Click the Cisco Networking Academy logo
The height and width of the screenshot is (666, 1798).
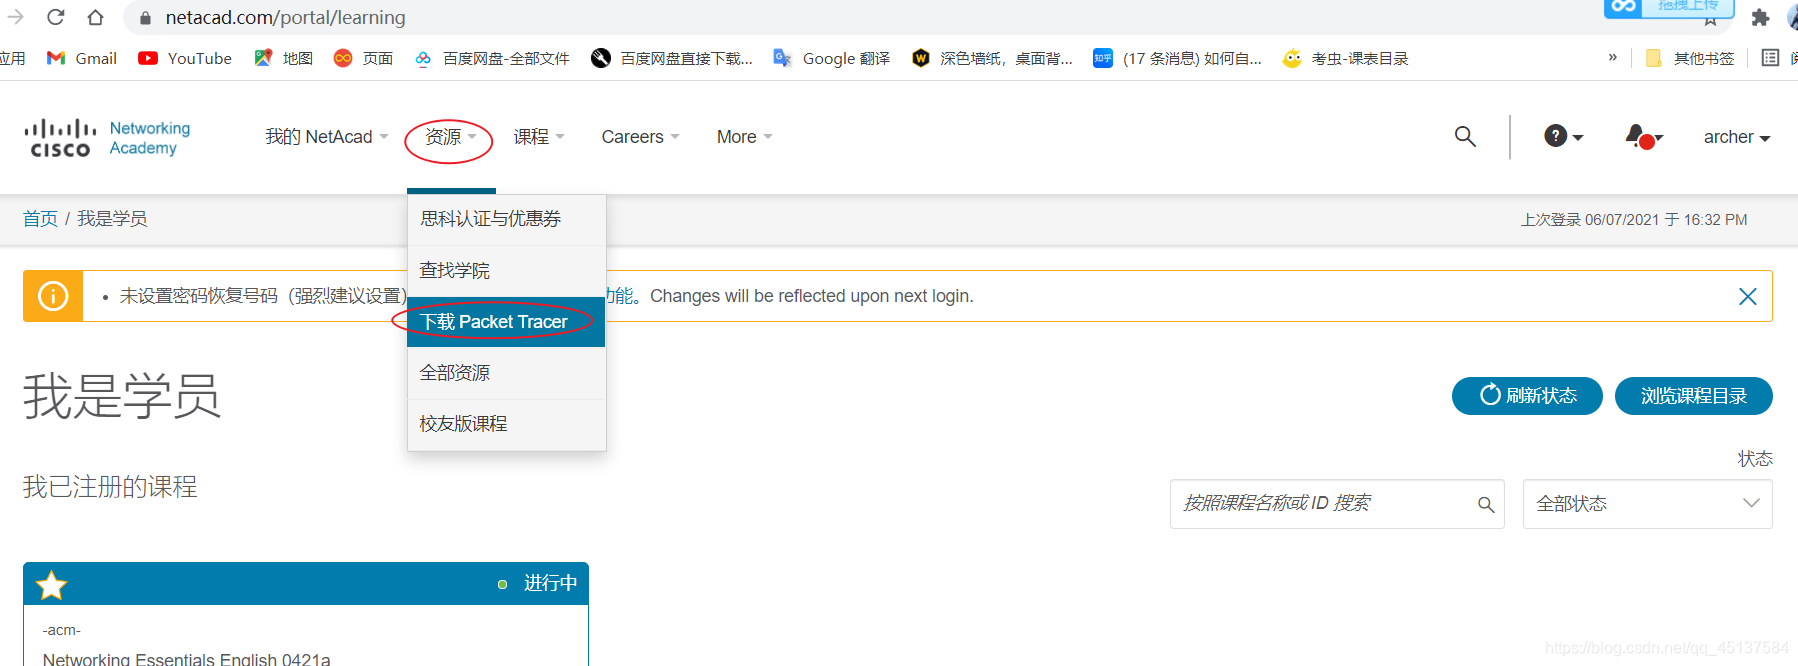(x=107, y=138)
